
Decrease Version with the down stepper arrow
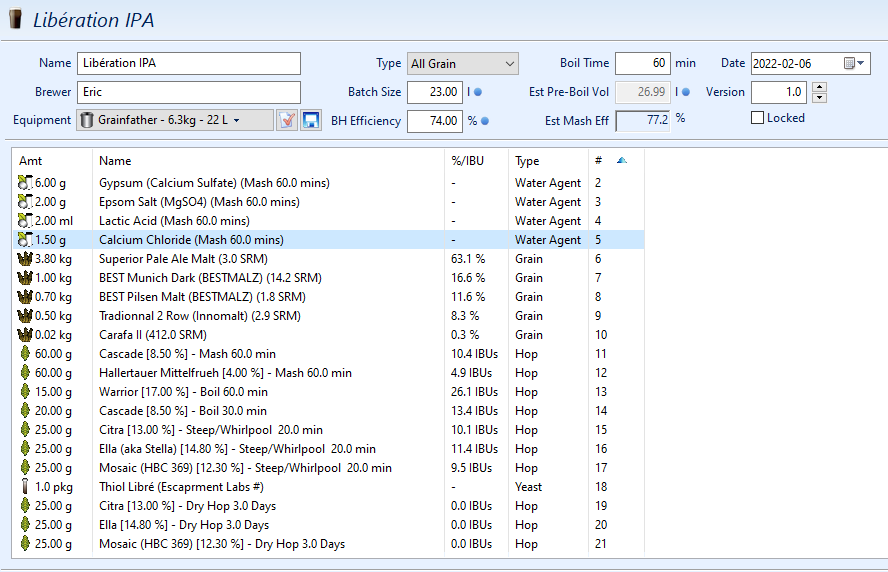(x=819, y=97)
